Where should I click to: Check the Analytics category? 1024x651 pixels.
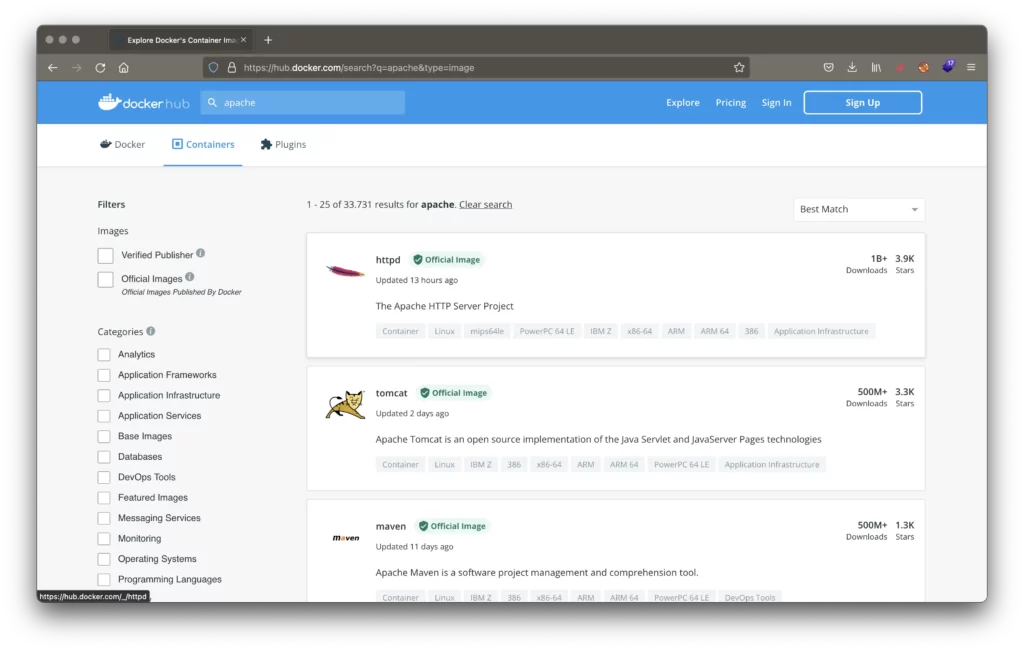coord(104,355)
